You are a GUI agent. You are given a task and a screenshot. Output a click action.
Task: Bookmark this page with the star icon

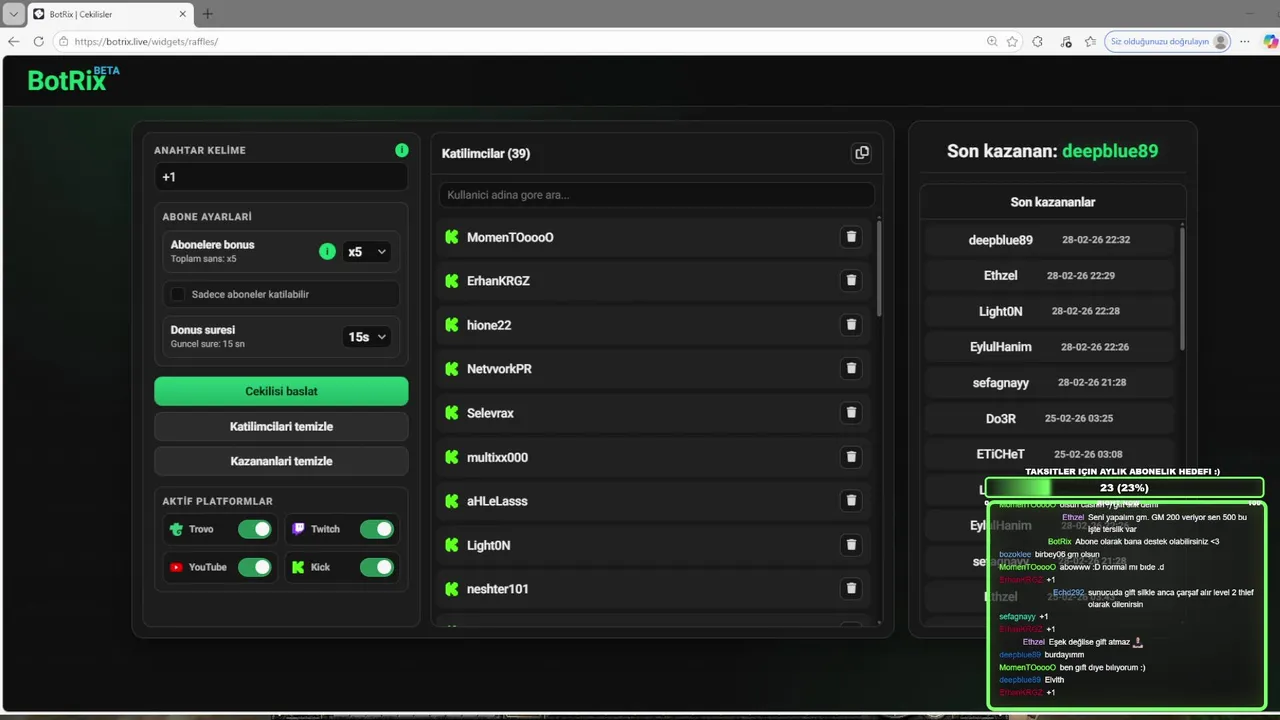(1012, 42)
